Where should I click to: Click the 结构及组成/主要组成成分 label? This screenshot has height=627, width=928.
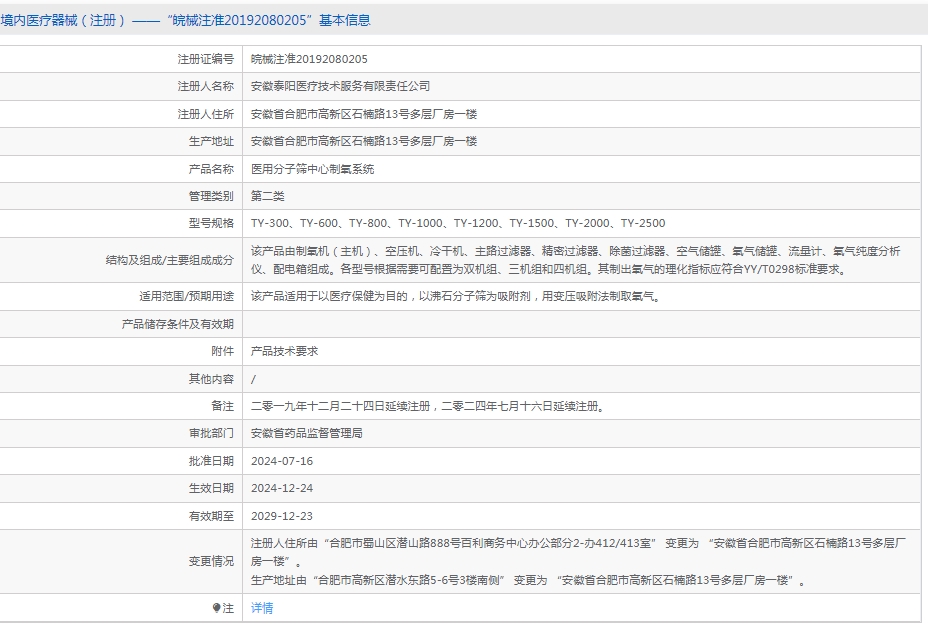tap(170, 260)
